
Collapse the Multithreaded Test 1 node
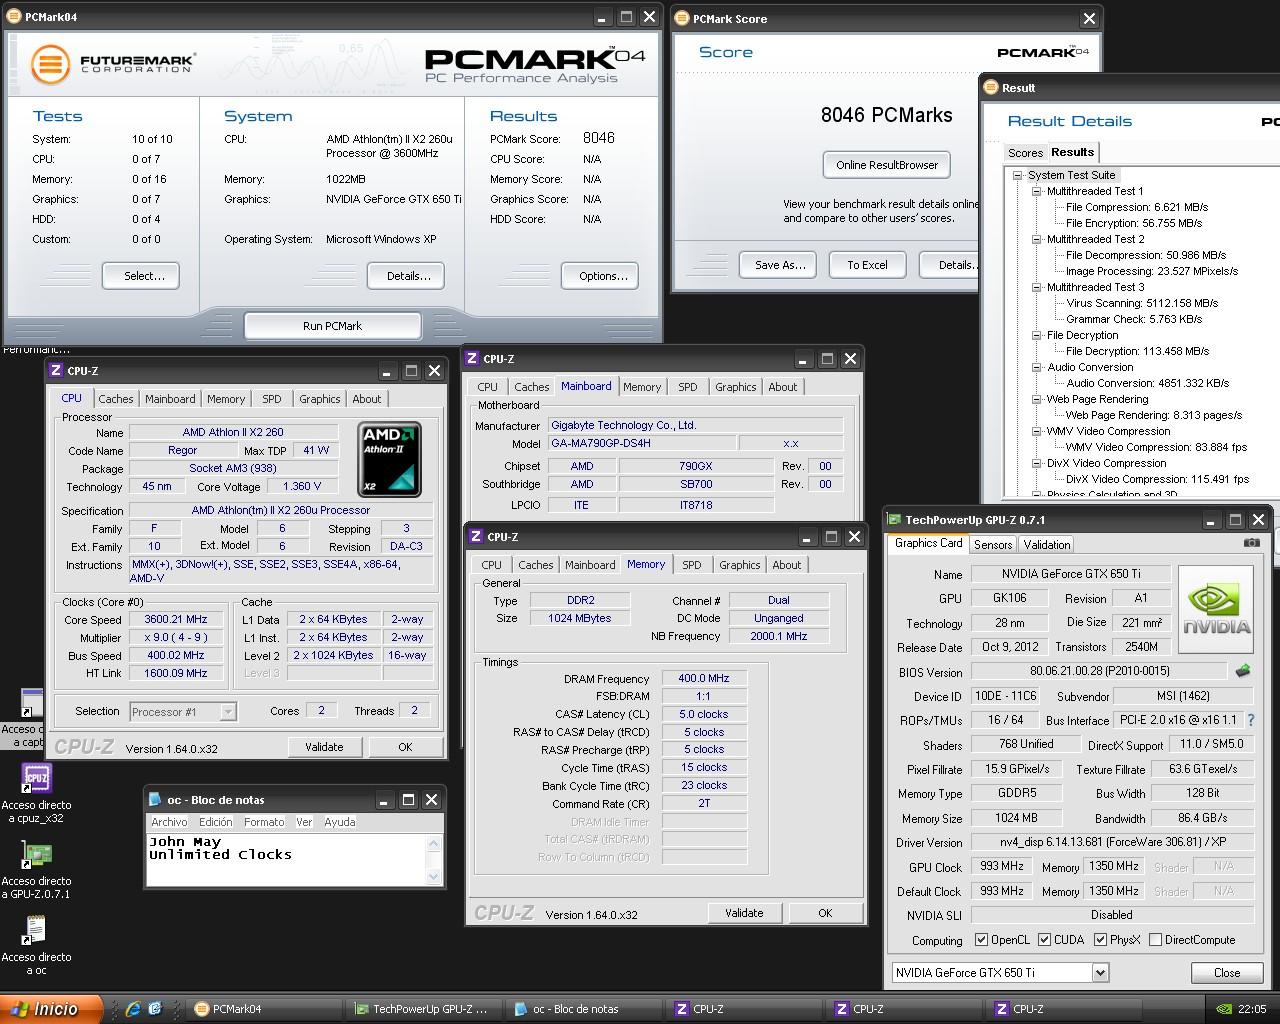[x=1037, y=191]
